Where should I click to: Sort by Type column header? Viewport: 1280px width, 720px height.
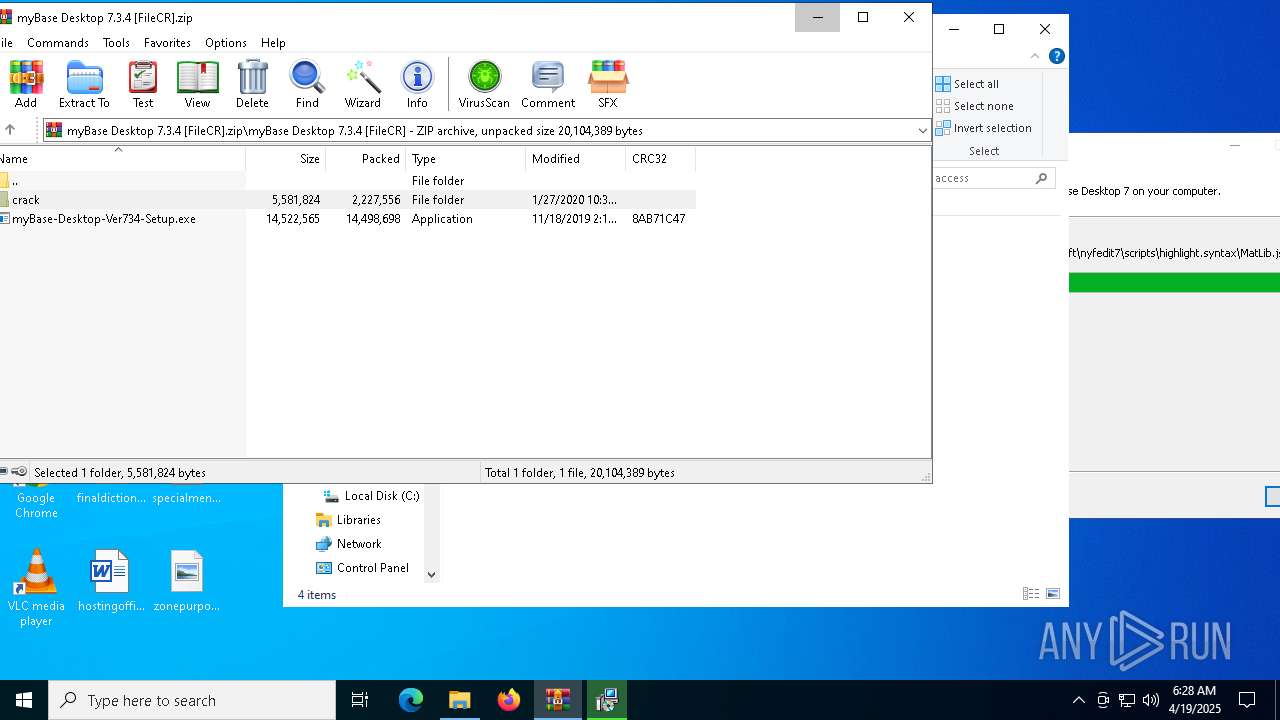465,158
